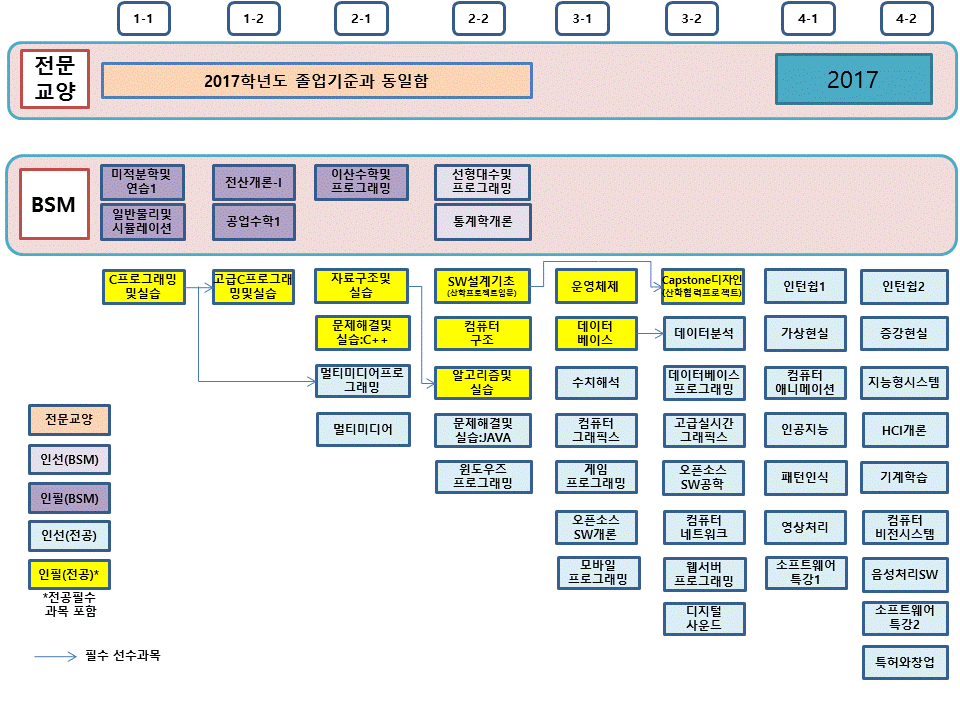The width and height of the screenshot is (960, 720).
Task: Select the 1-1 semester label
Action: pyautogui.click(x=143, y=19)
